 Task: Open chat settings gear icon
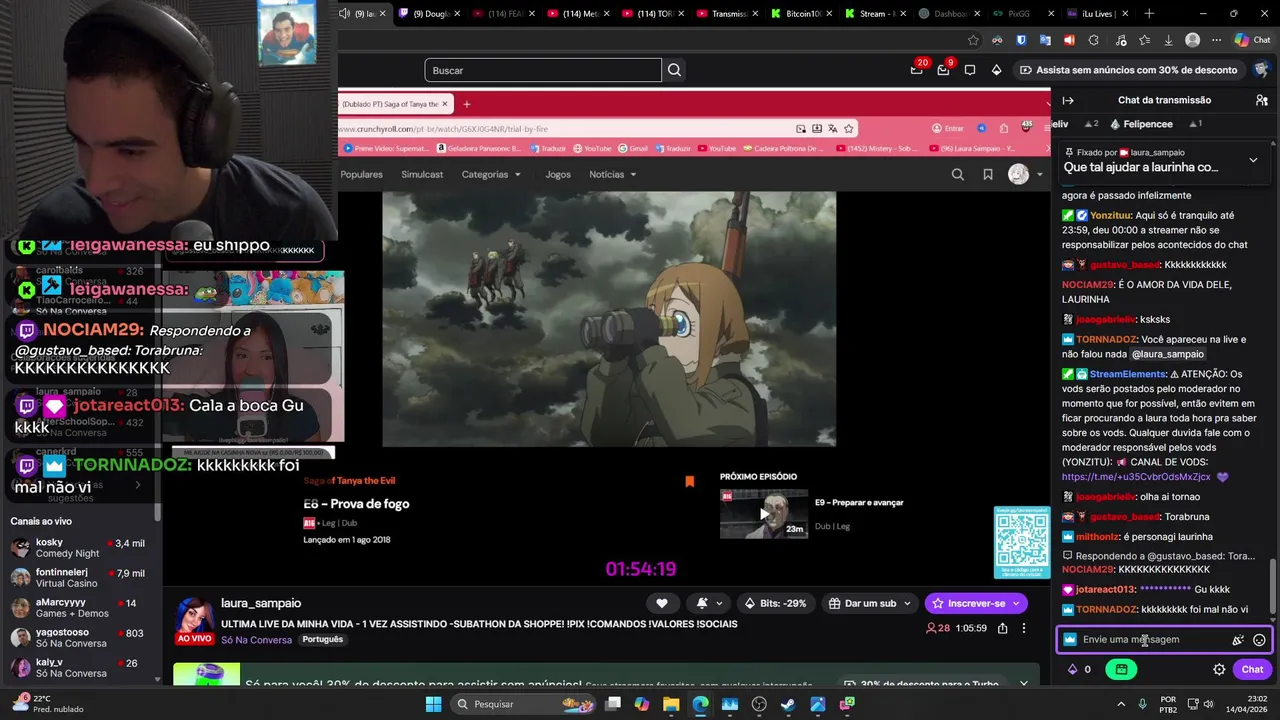tap(1219, 670)
